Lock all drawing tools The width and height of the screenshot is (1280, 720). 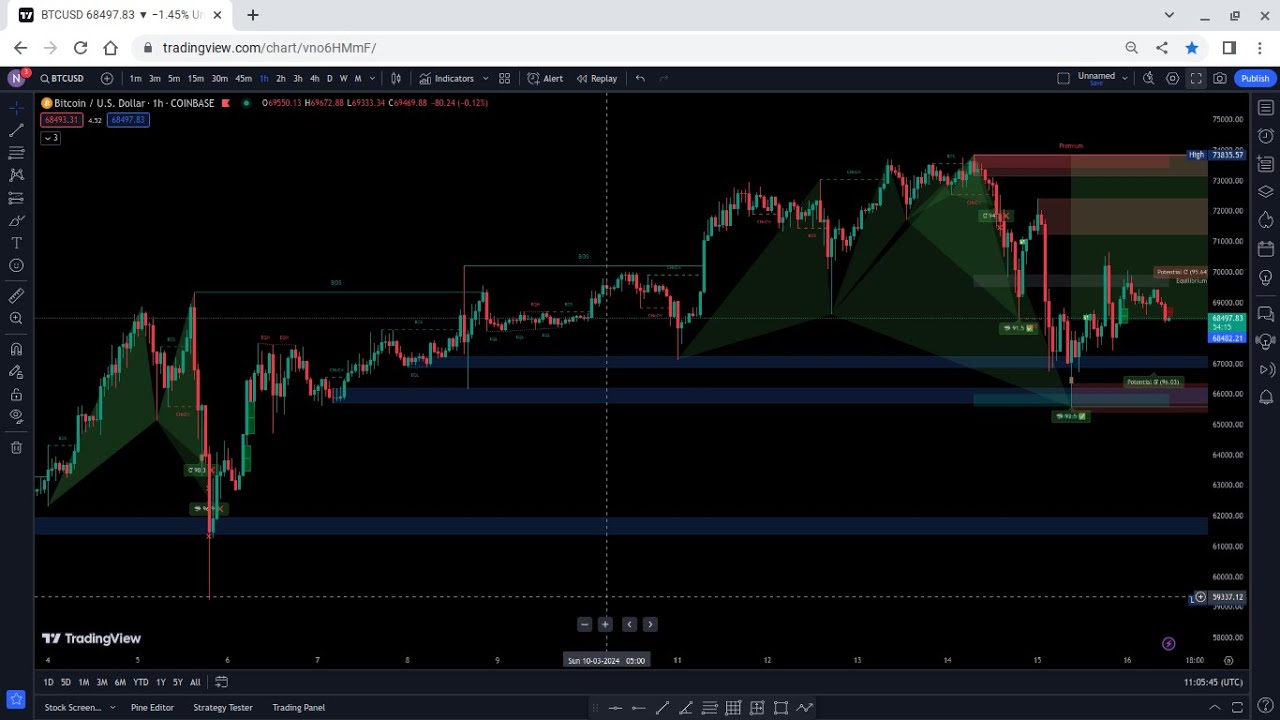coord(16,394)
